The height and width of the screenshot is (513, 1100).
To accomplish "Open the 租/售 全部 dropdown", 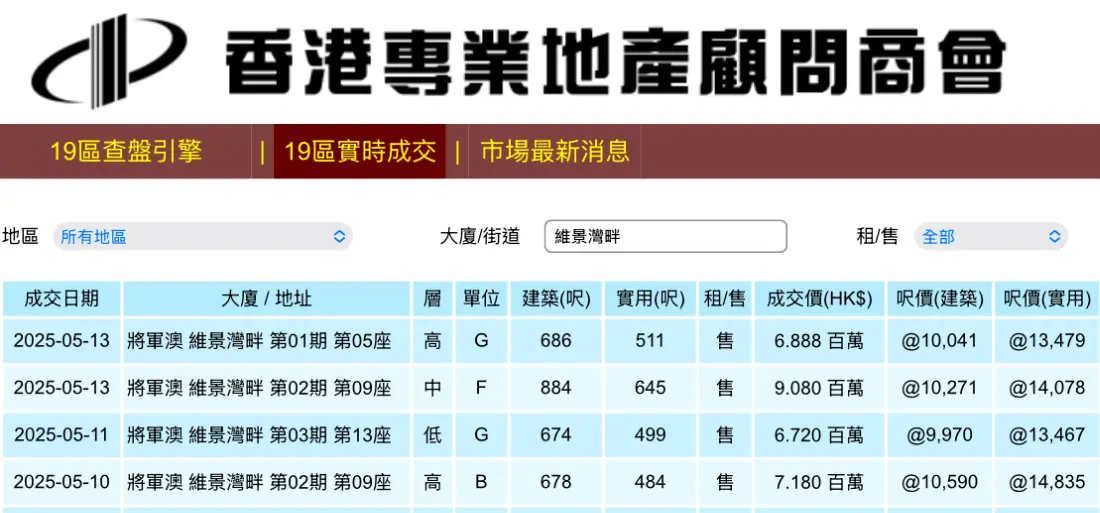I will (x=991, y=236).
